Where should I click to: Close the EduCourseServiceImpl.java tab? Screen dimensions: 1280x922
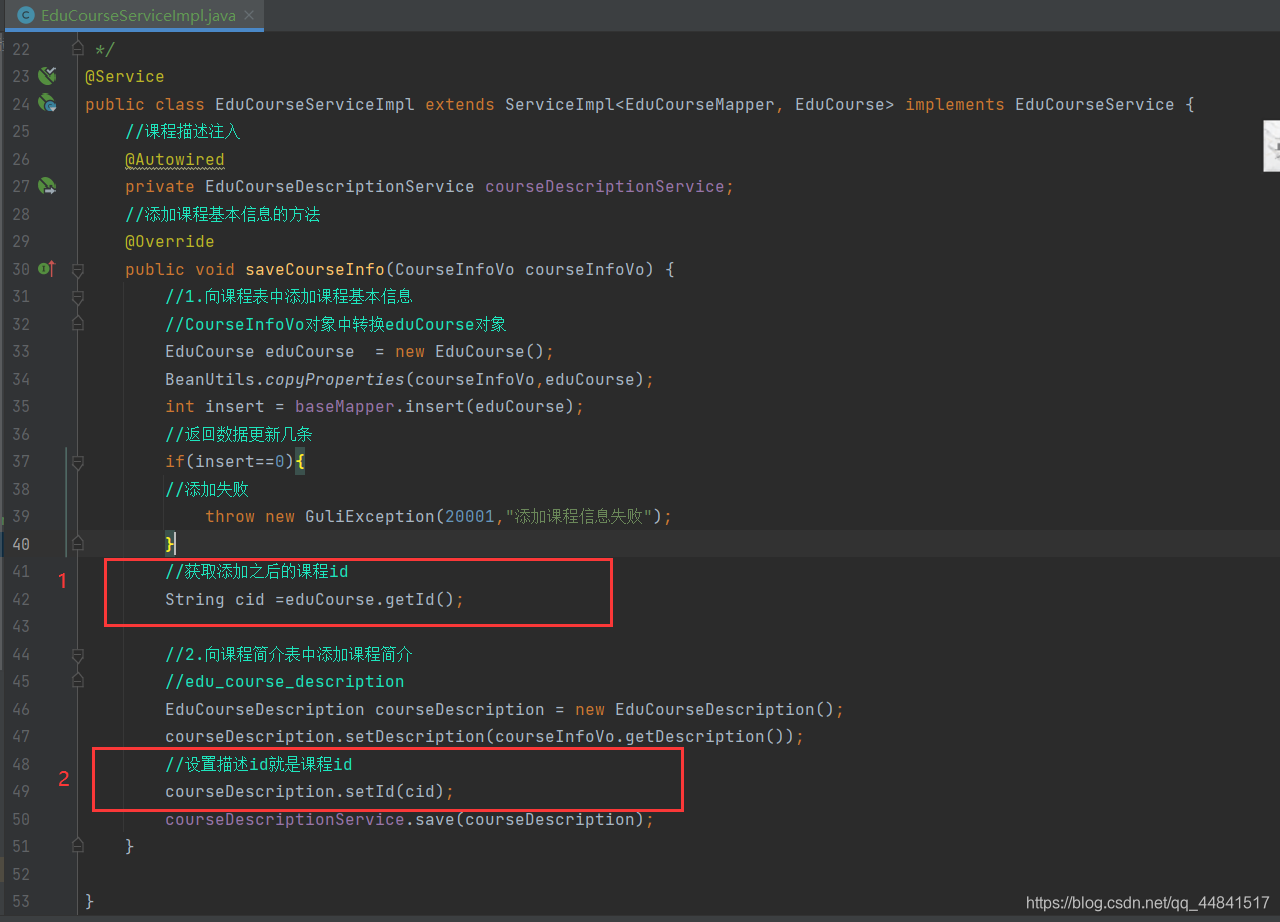point(251,16)
